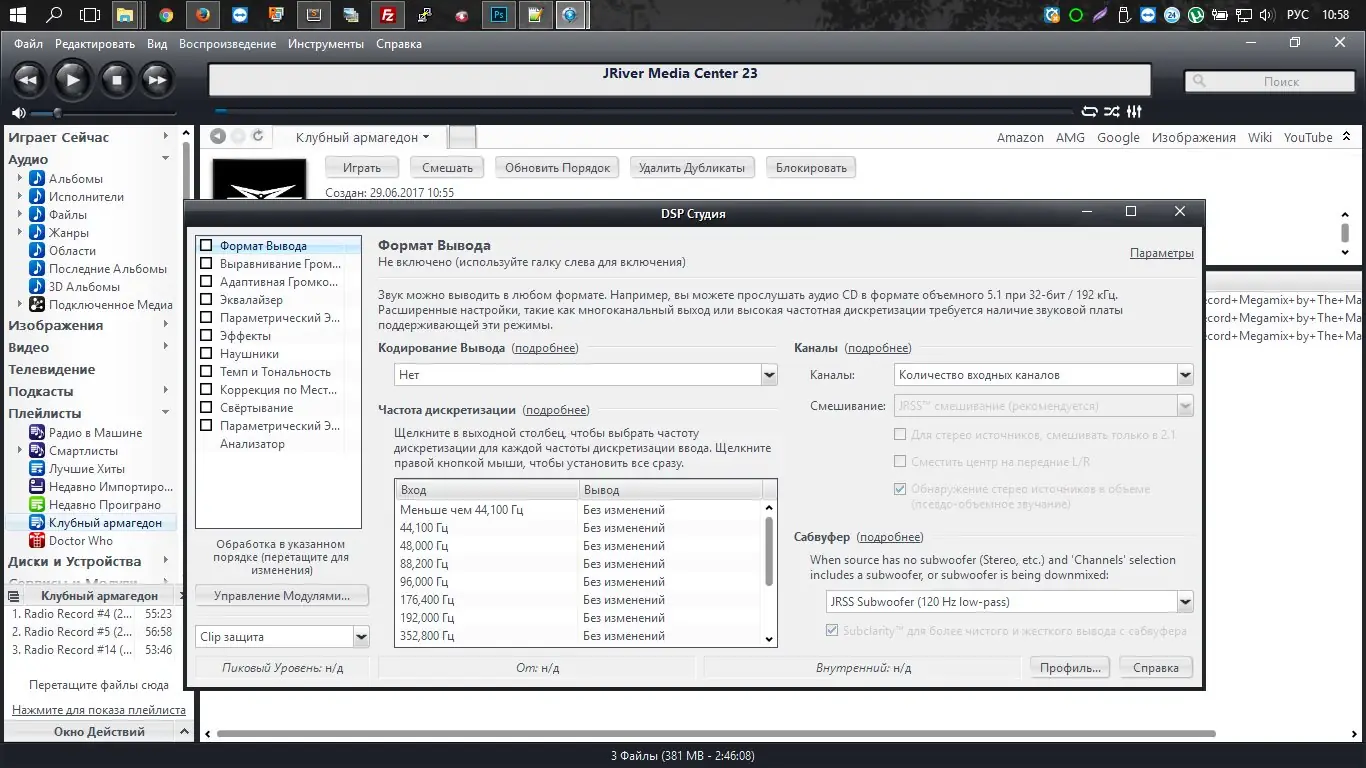The image size is (1366, 768).
Task: Click the Удалить Дубликаты button
Action: click(692, 167)
